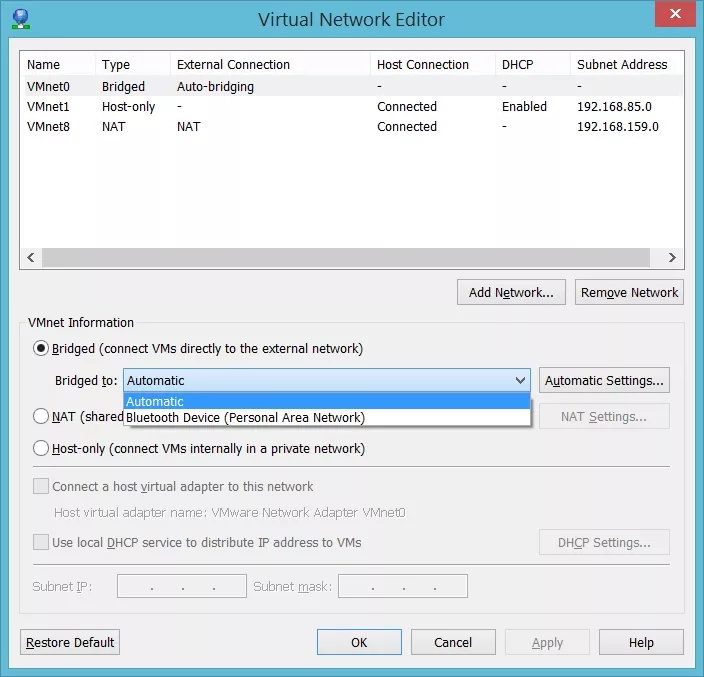Click the 192.168.85.0 subnet address cell

tap(614, 106)
